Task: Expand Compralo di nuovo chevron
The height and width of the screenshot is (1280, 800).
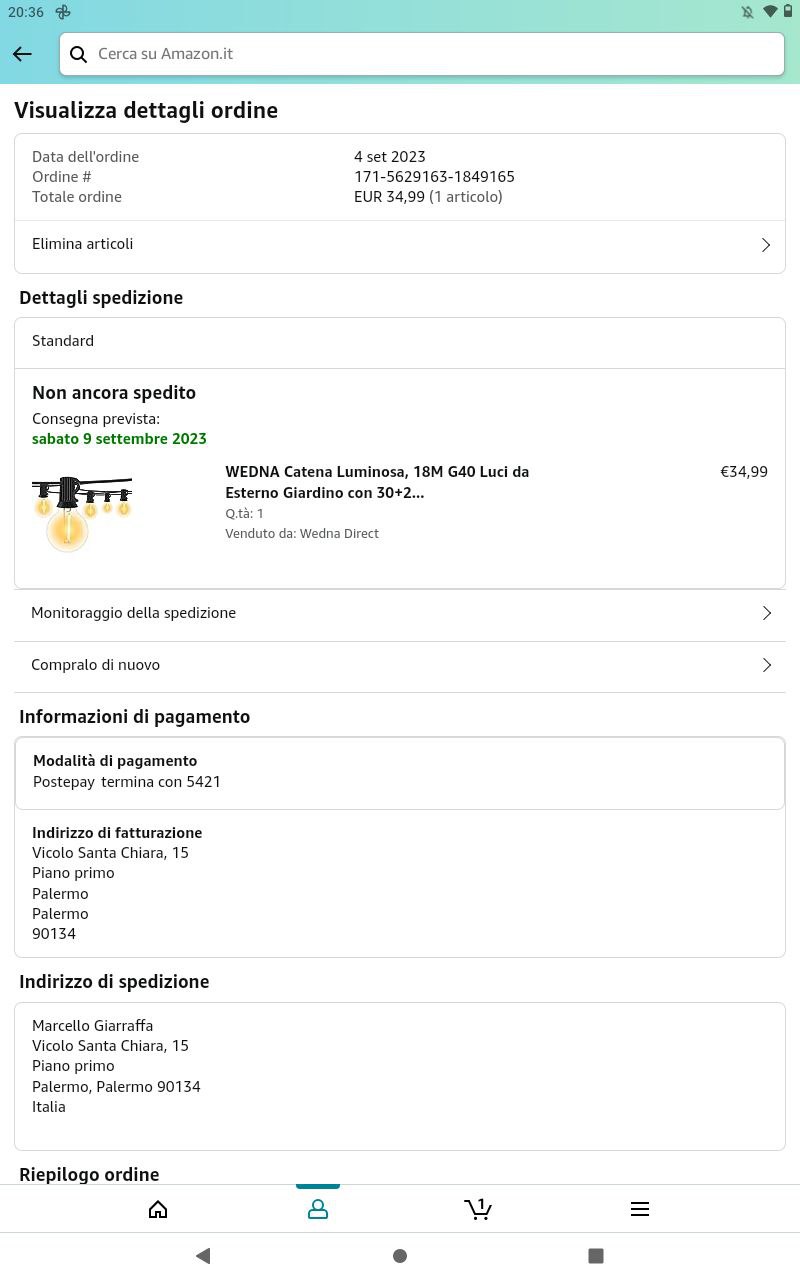Action: click(x=767, y=665)
